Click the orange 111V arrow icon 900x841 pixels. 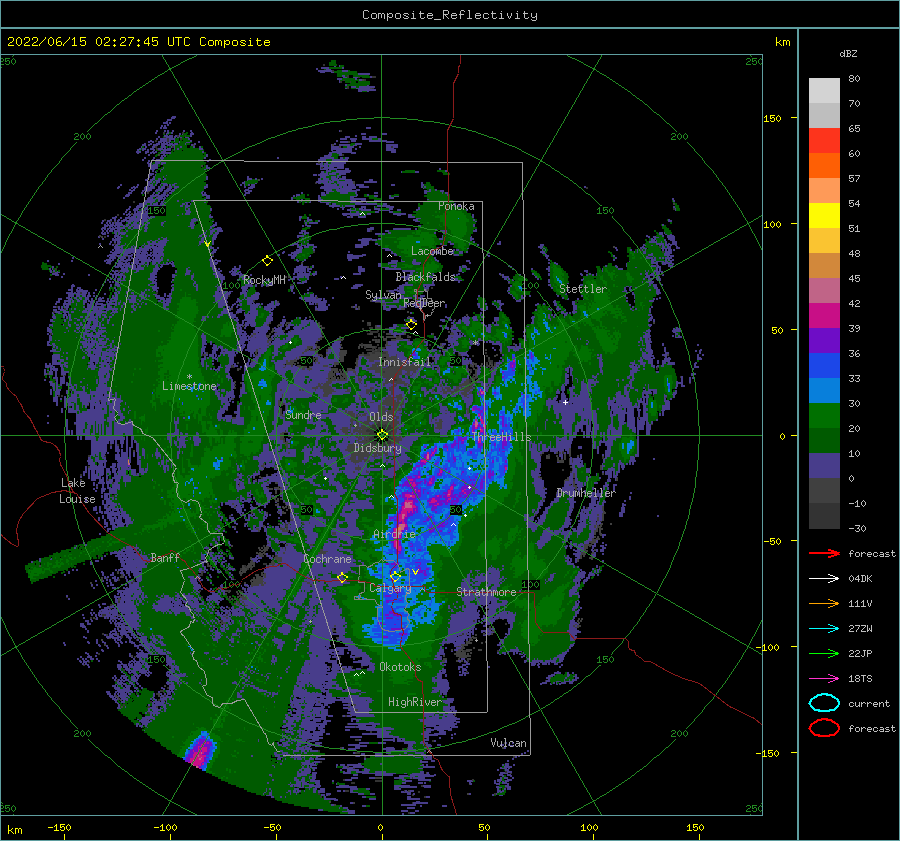824,603
